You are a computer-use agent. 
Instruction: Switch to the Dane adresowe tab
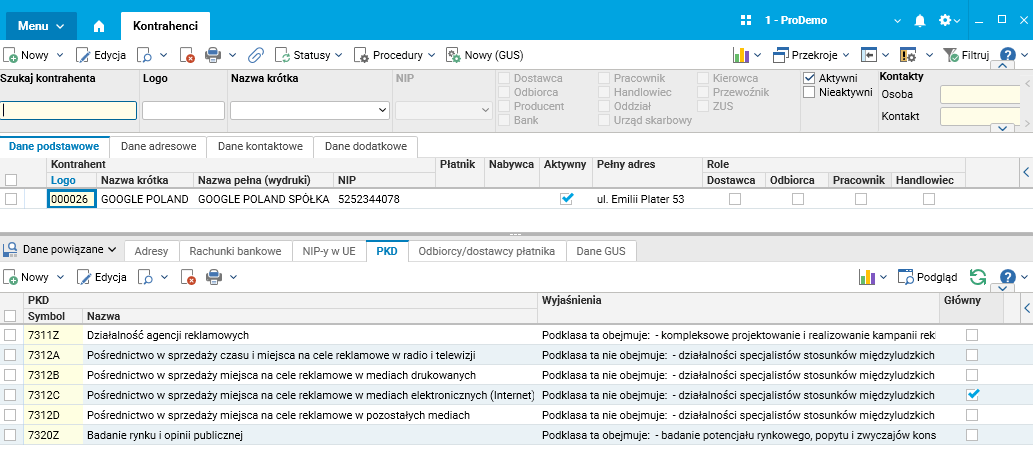[158, 146]
